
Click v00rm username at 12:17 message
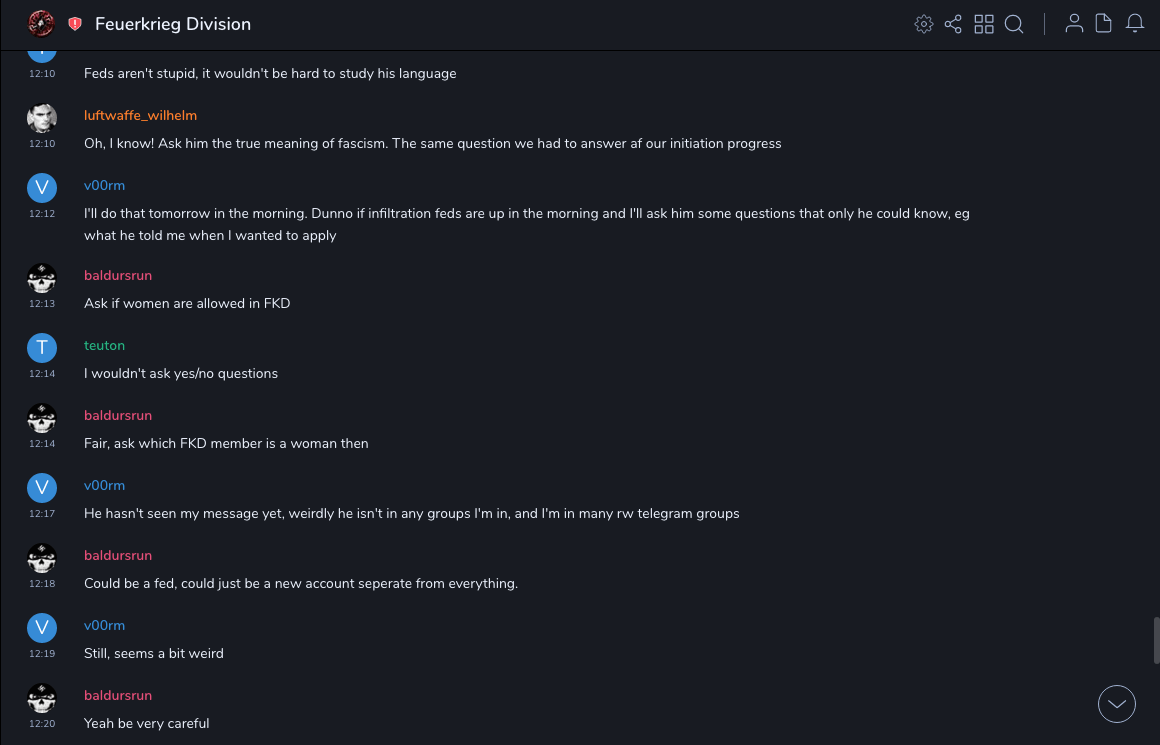pos(104,486)
